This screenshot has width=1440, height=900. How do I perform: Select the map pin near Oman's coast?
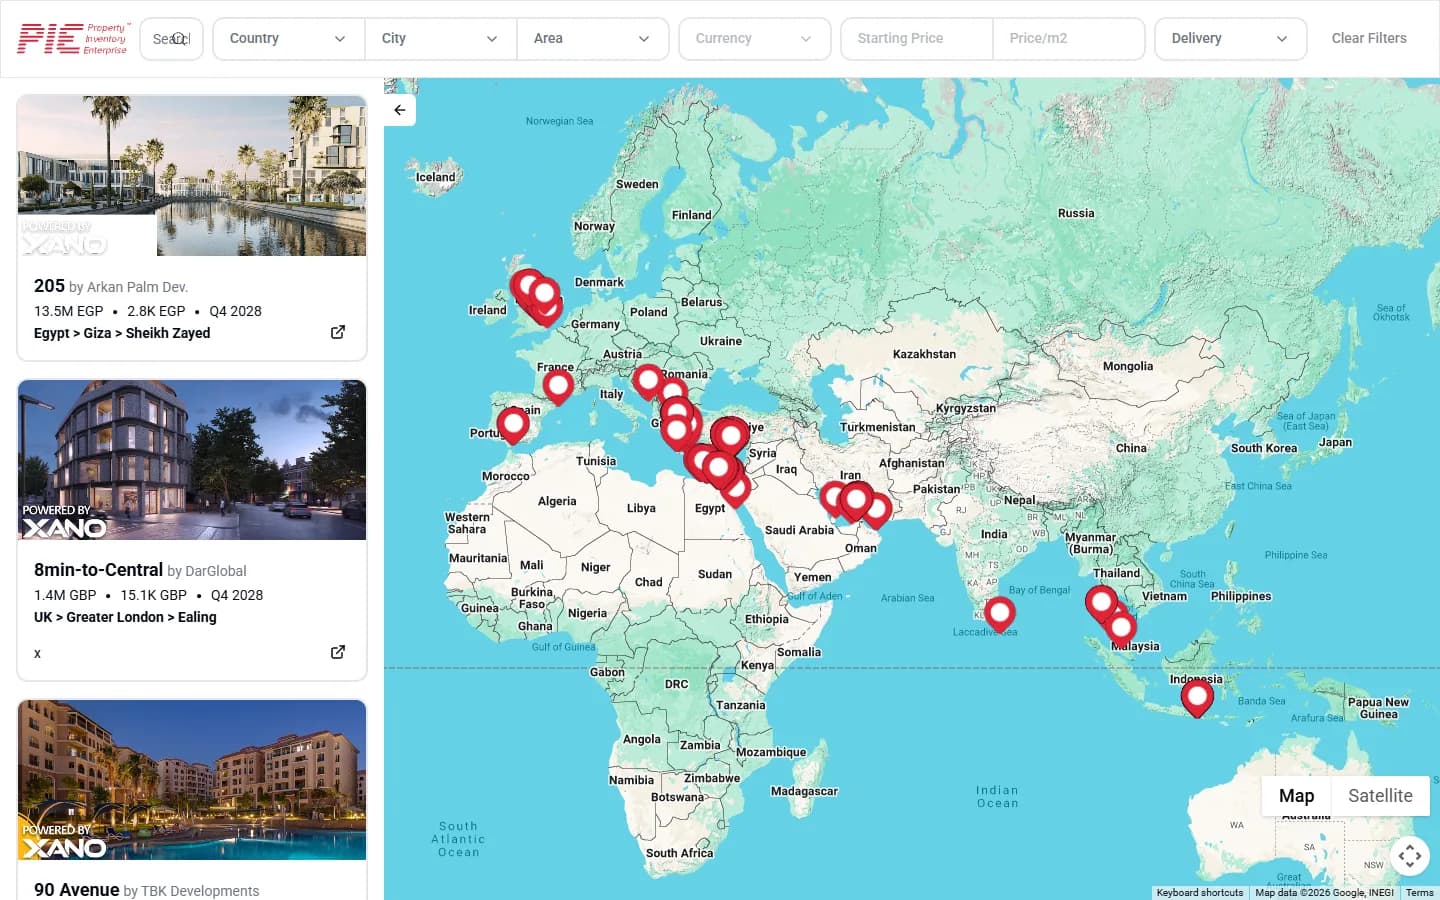[876, 509]
